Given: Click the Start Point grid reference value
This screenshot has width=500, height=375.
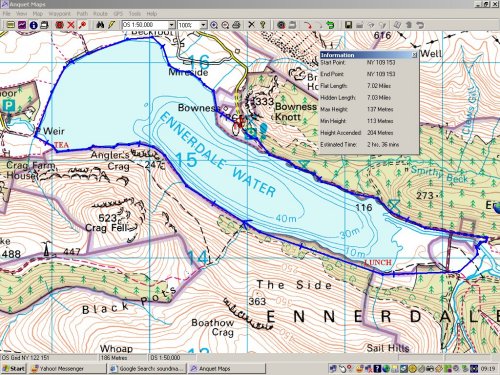Looking at the screenshot, I should pos(381,62).
